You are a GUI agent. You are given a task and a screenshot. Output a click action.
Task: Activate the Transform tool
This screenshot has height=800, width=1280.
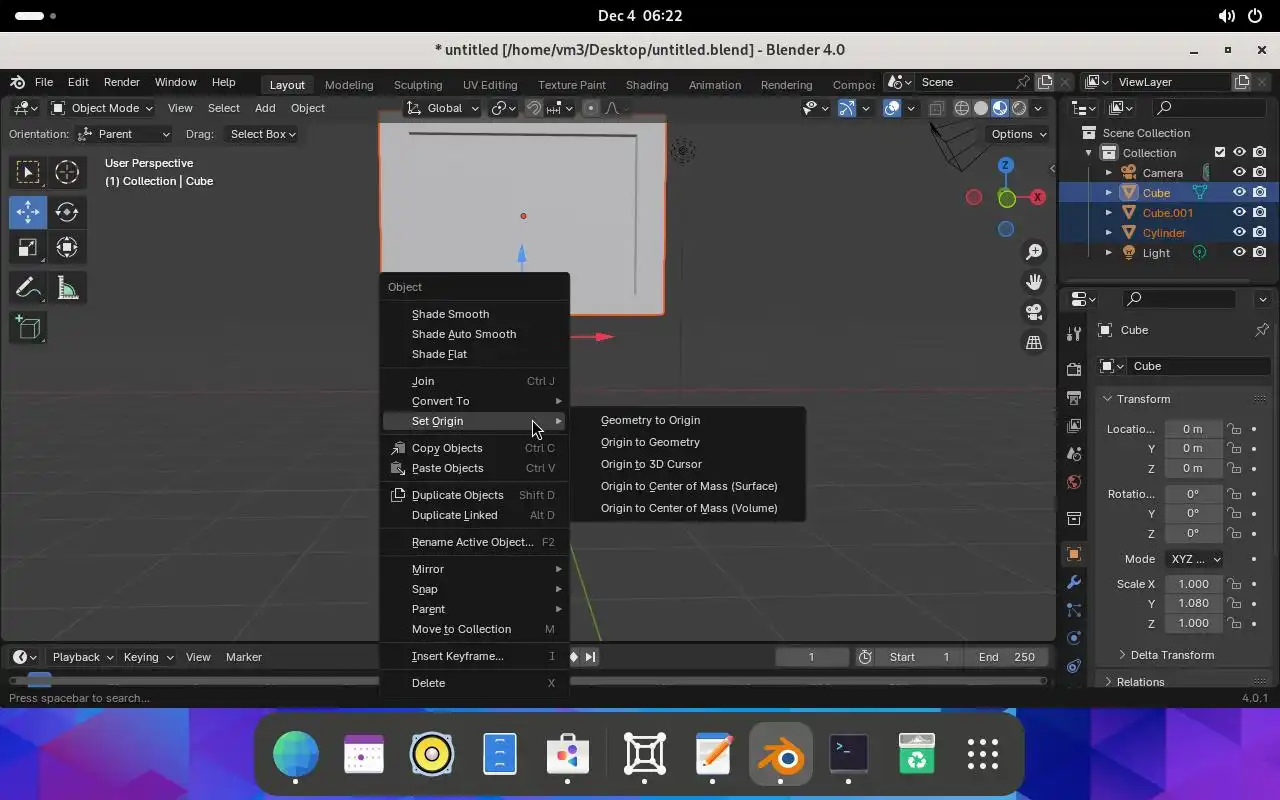tap(67, 247)
